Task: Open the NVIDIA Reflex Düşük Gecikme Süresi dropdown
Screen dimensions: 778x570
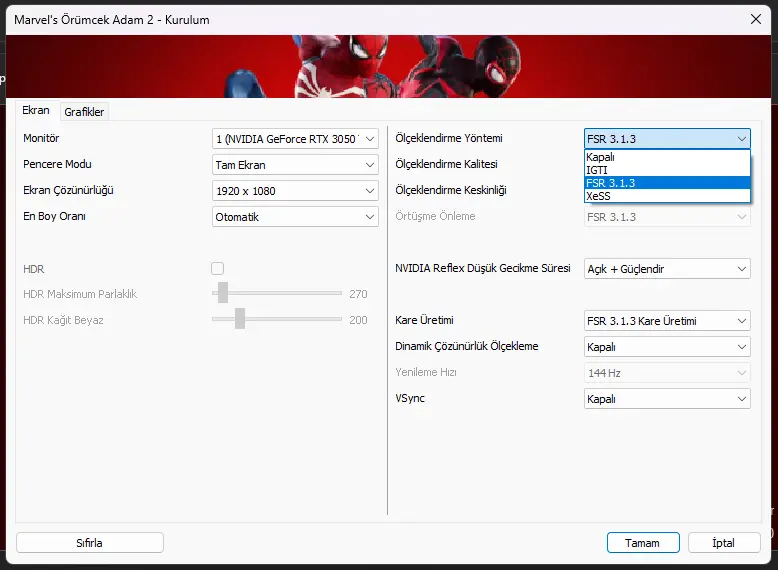Action: click(667, 269)
